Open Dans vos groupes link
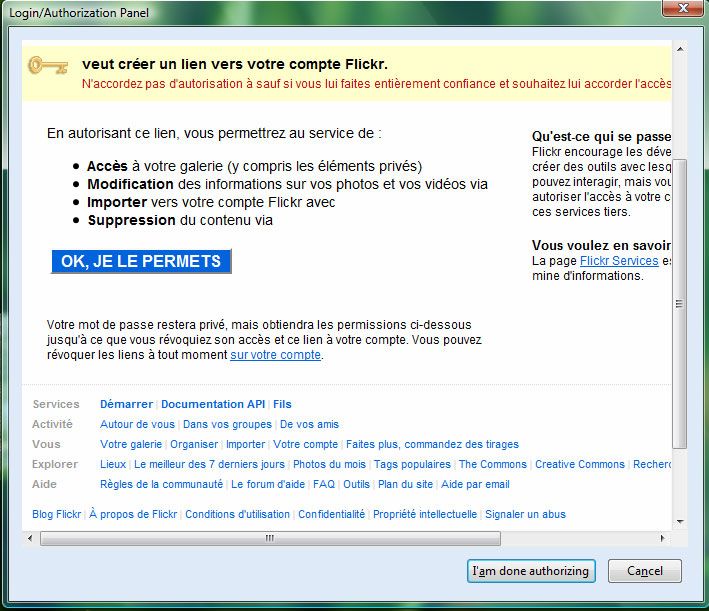Image resolution: width=709 pixels, height=611 pixels. coord(227,424)
